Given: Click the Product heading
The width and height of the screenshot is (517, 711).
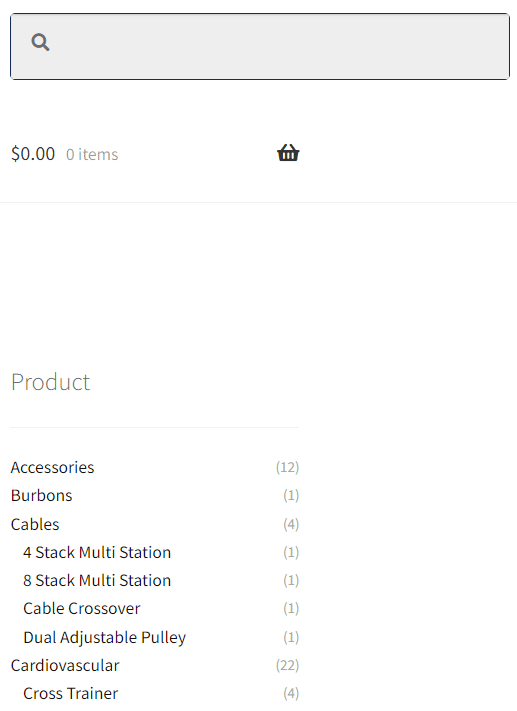Looking at the screenshot, I should 50,382.
